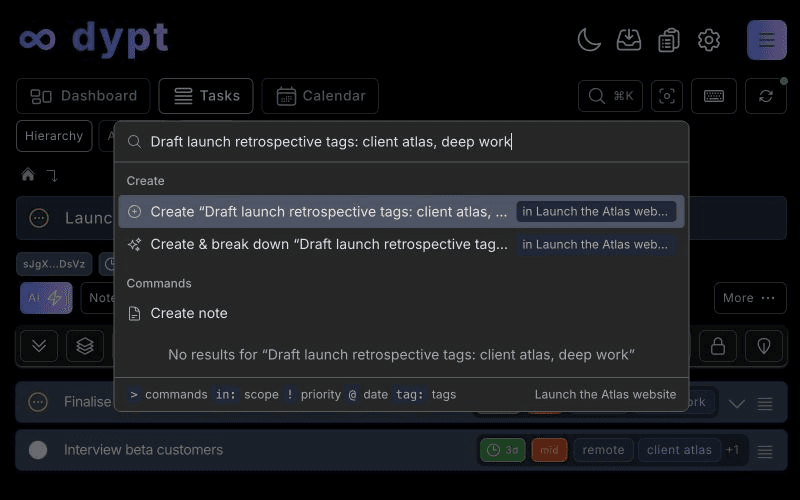Switch to the Calendar tab
The image size is (800, 500).
[x=320, y=96]
